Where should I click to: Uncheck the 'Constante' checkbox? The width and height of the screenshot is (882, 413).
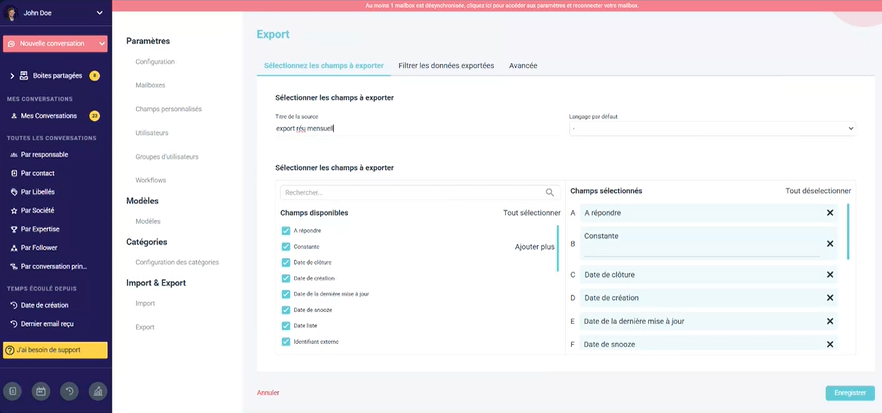(x=286, y=246)
